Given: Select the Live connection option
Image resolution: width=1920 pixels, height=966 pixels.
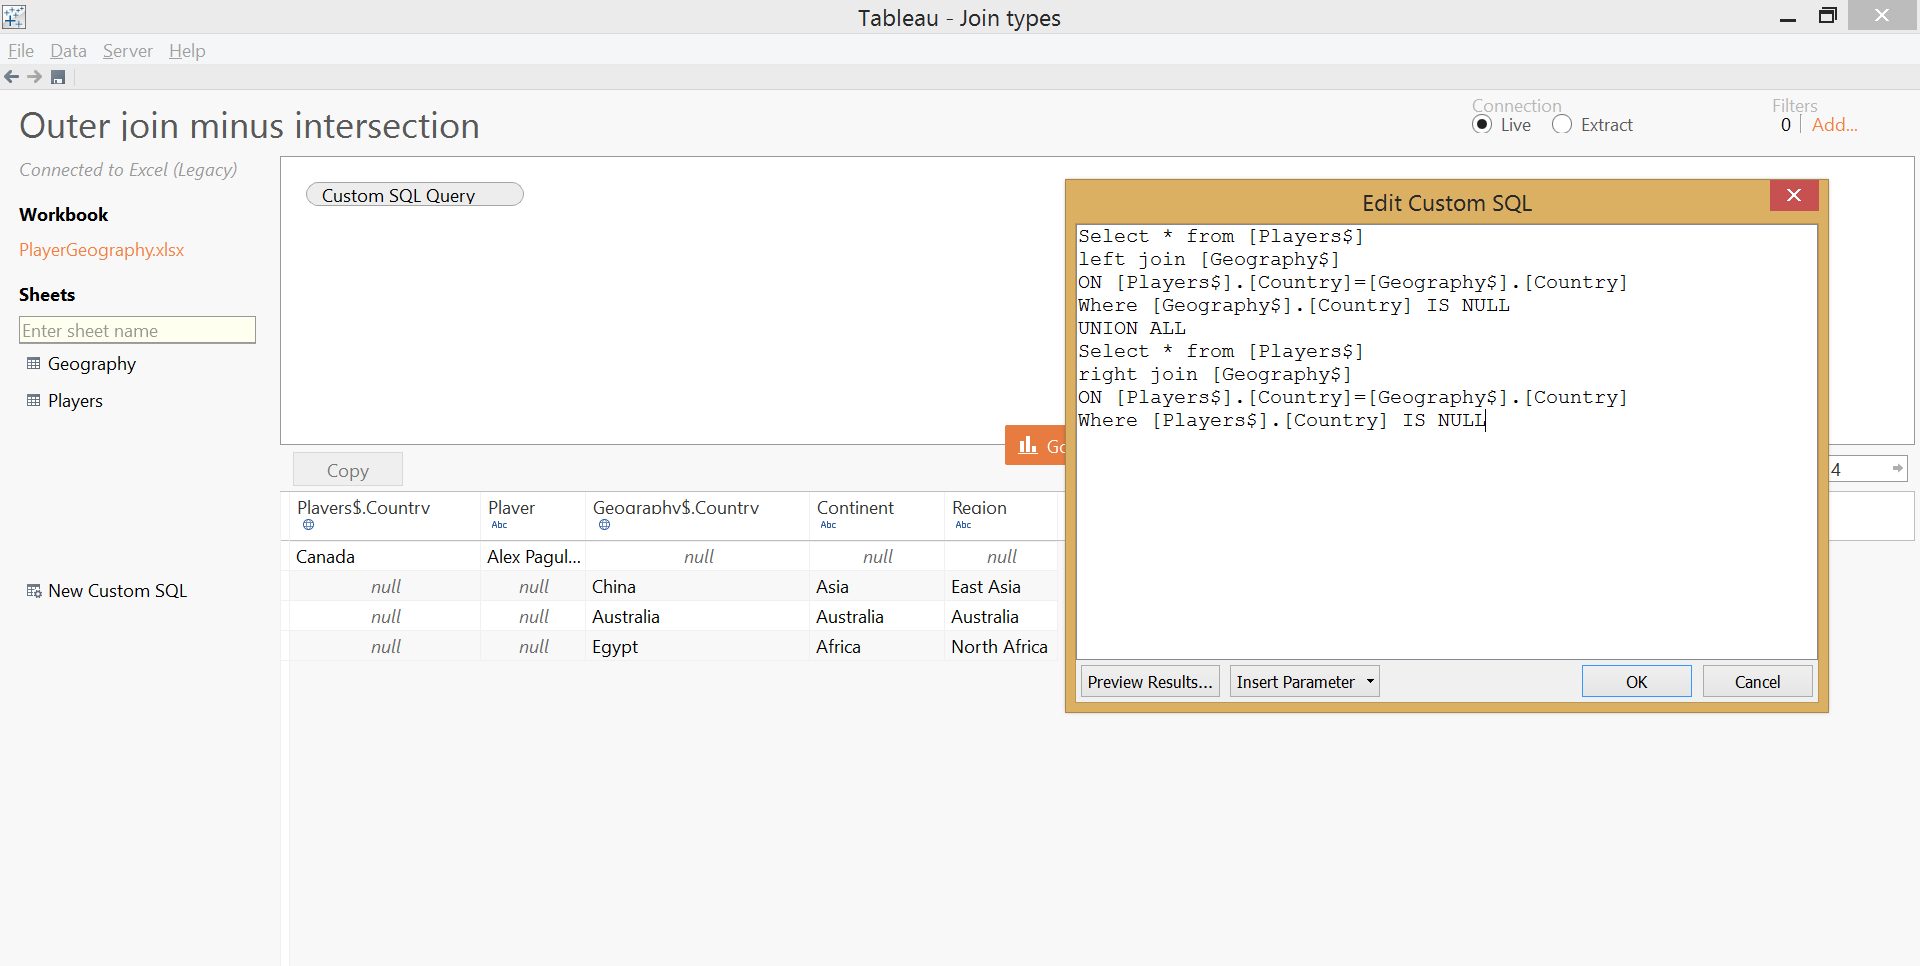Looking at the screenshot, I should point(1482,125).
